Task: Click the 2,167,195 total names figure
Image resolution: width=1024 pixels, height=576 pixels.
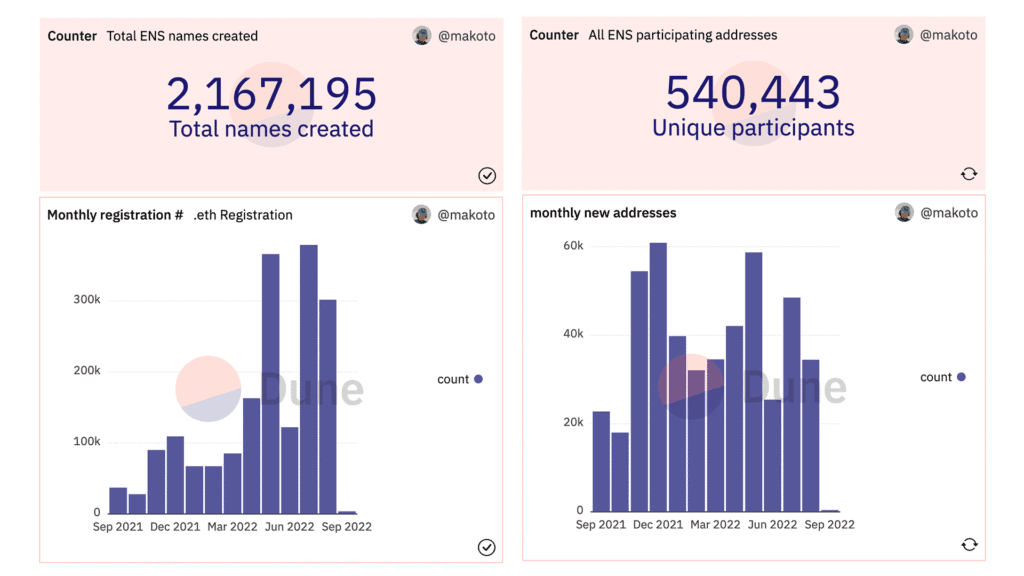Action: click(270, 91)
